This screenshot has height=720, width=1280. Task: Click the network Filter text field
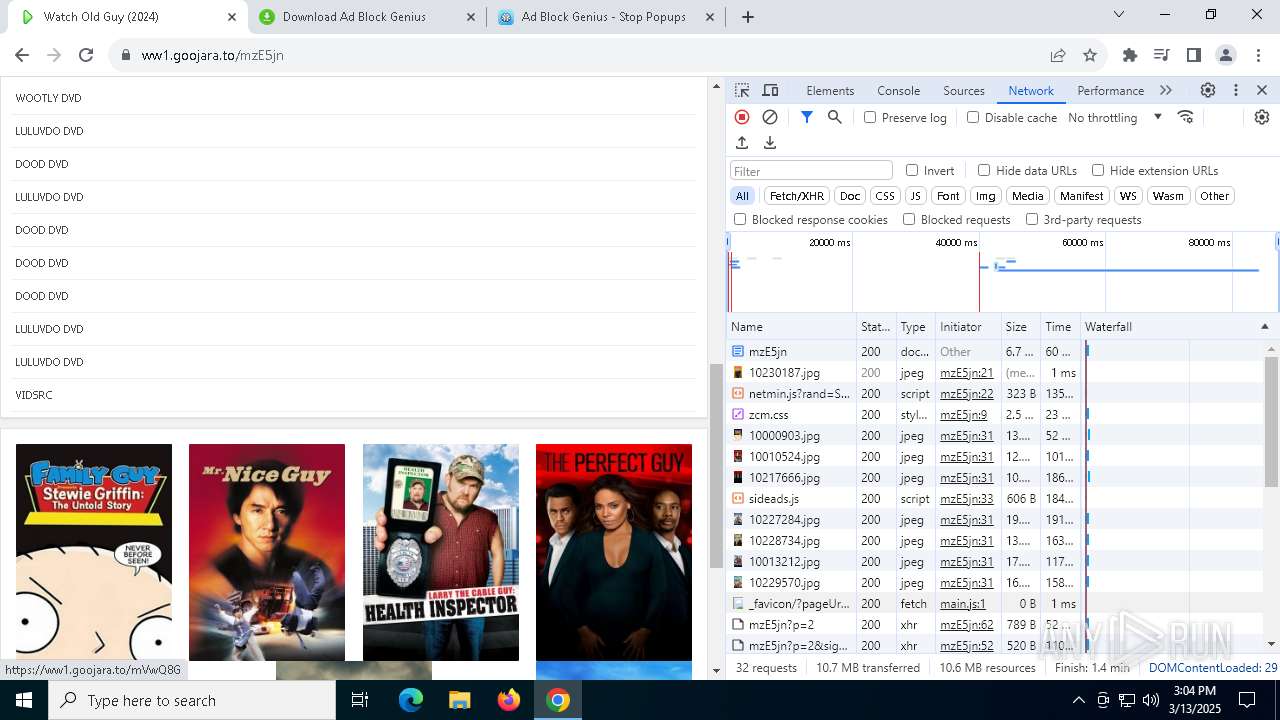811,171
